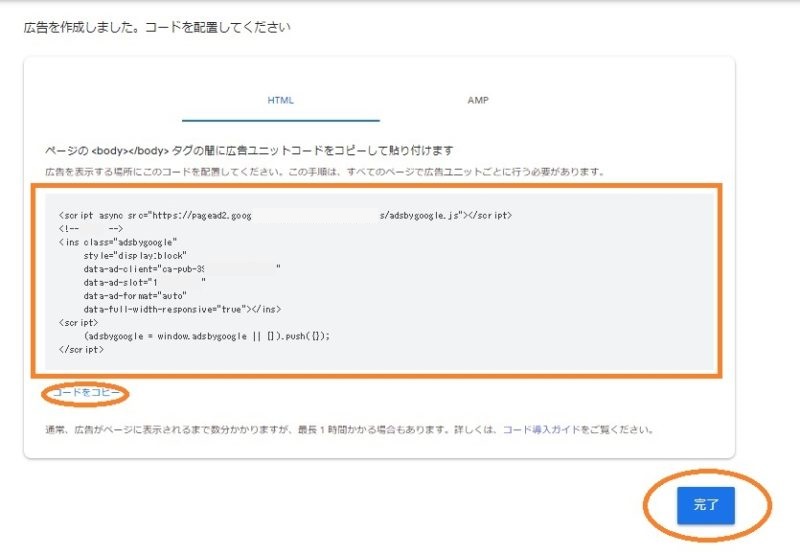This screenshot has height=555, width=800.
Task: Click the body tag instruction text
Action: pyautogui.click(x=249, y=150)
